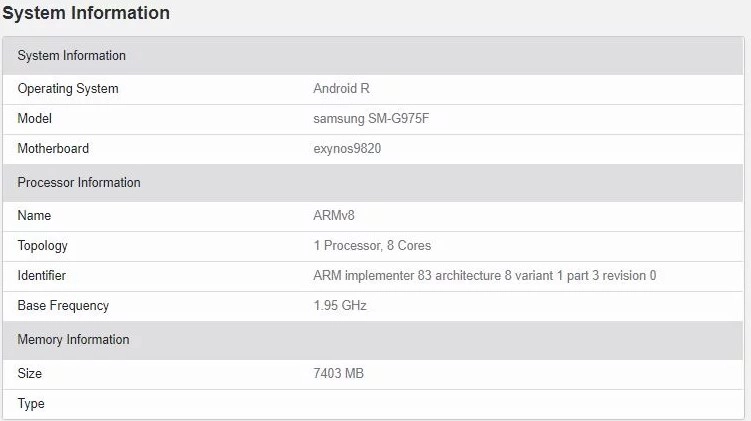
Task: Click the Name row label
Action: click(34, 216)
